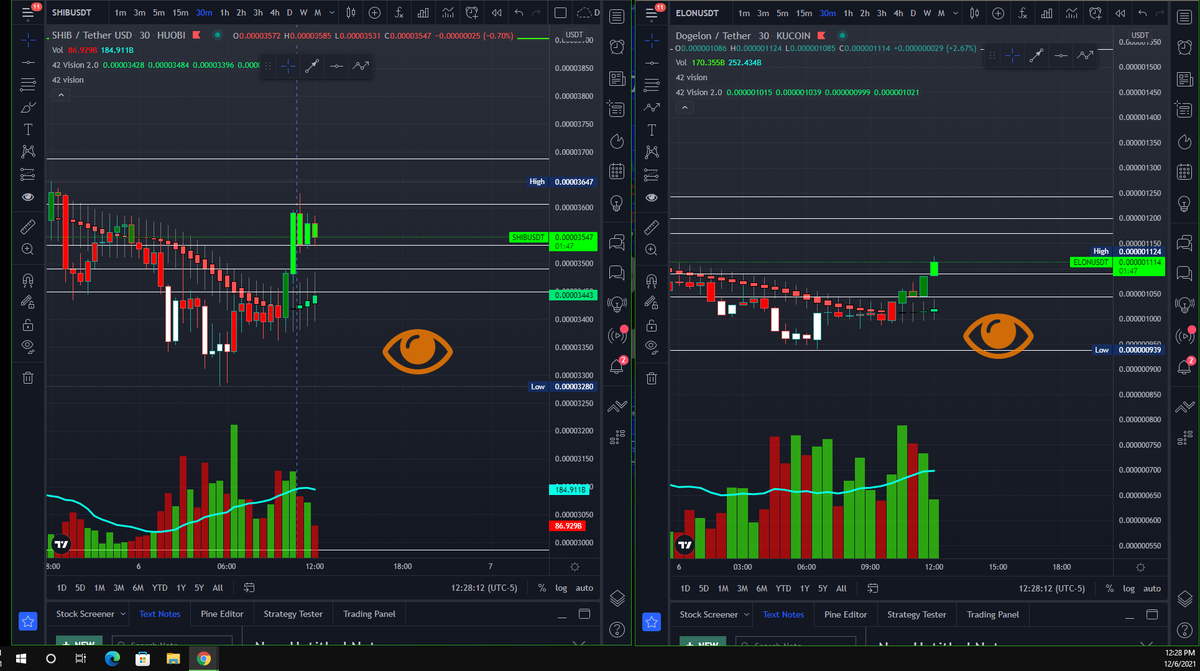The width and height of the screenshot is (1200, 671).
Task: Switch to Text Notes tab in SHIBUSDT window
Action: 160,614
